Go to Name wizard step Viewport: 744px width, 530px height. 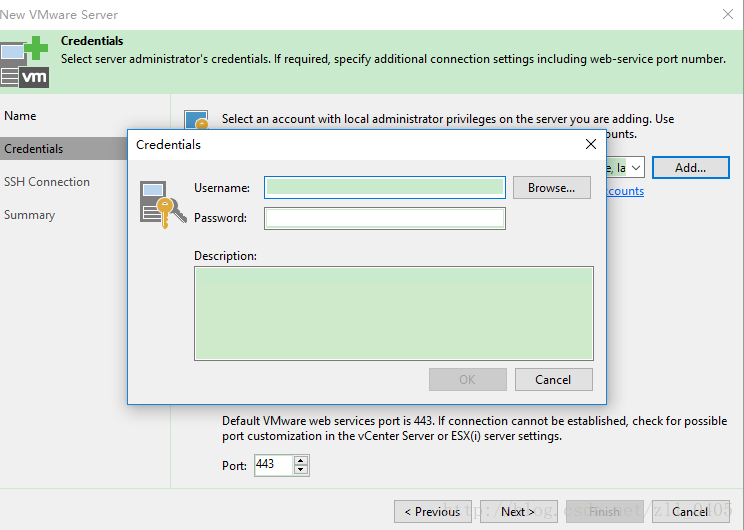click(x=20, y=116)
